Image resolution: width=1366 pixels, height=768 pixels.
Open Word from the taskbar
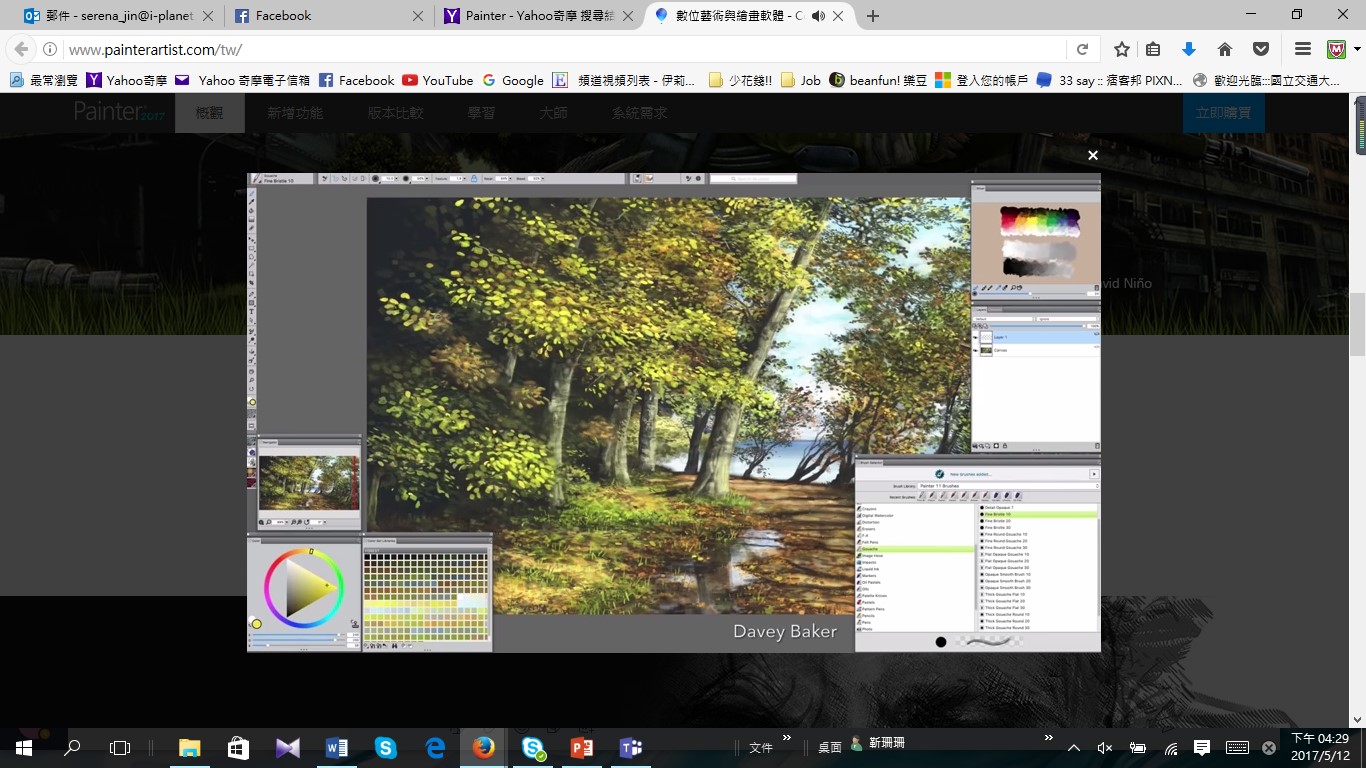click(336, 747)
